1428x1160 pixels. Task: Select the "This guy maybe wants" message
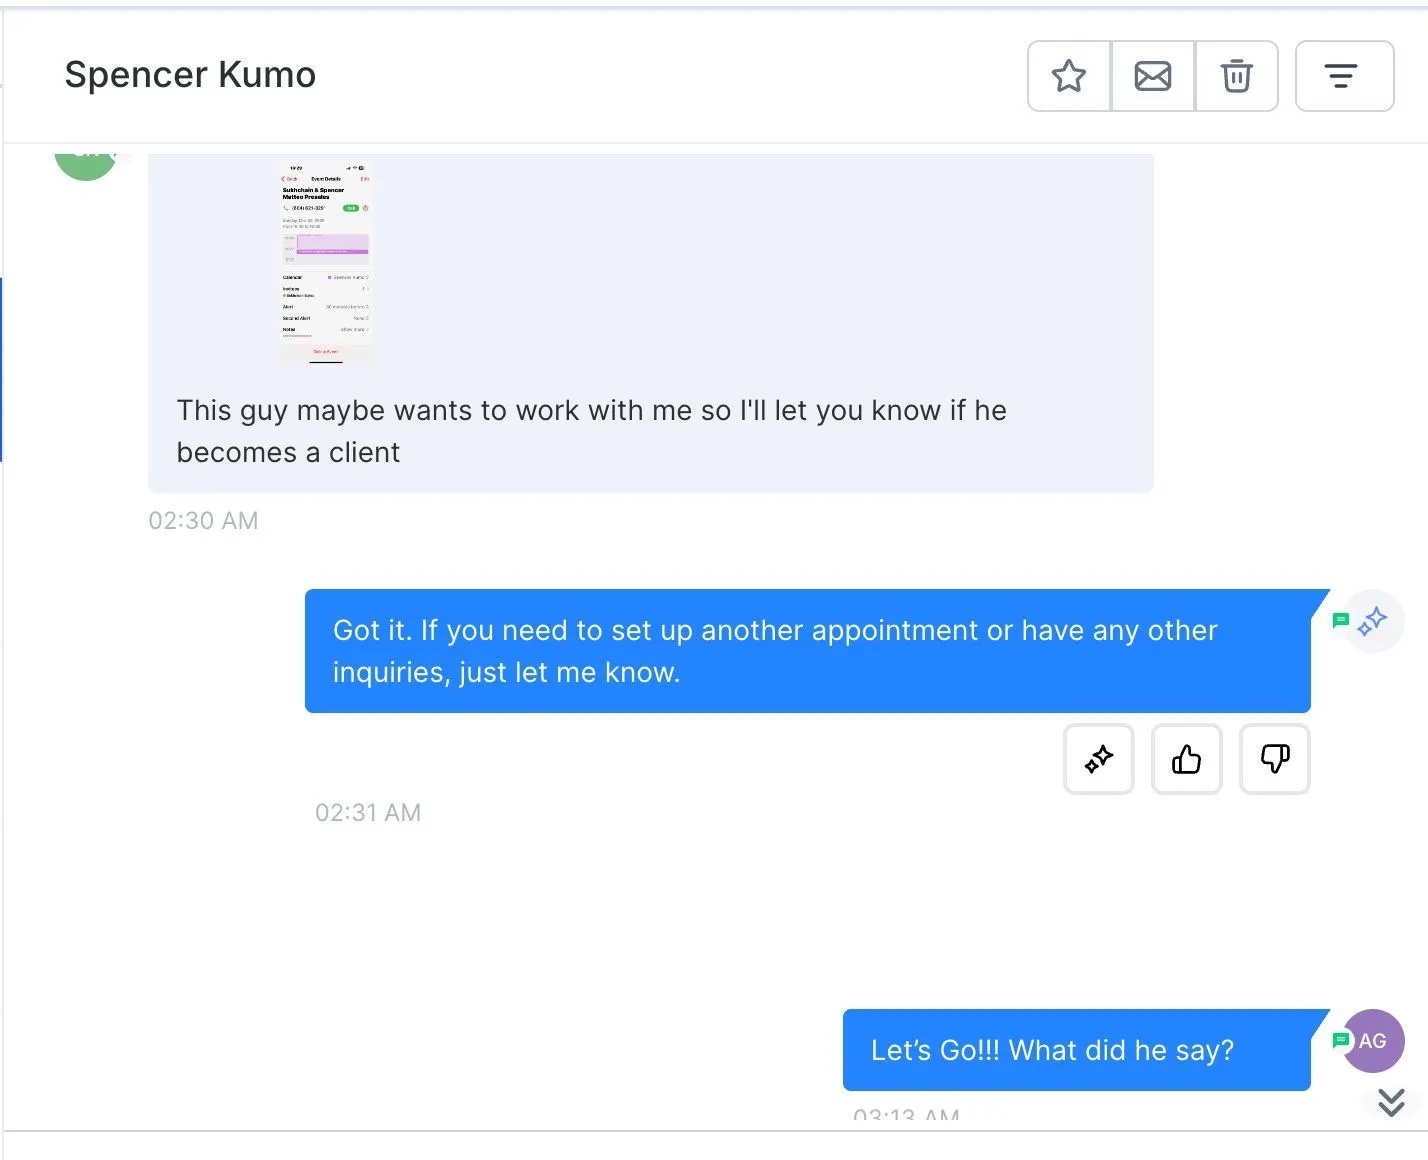[591, 431]
